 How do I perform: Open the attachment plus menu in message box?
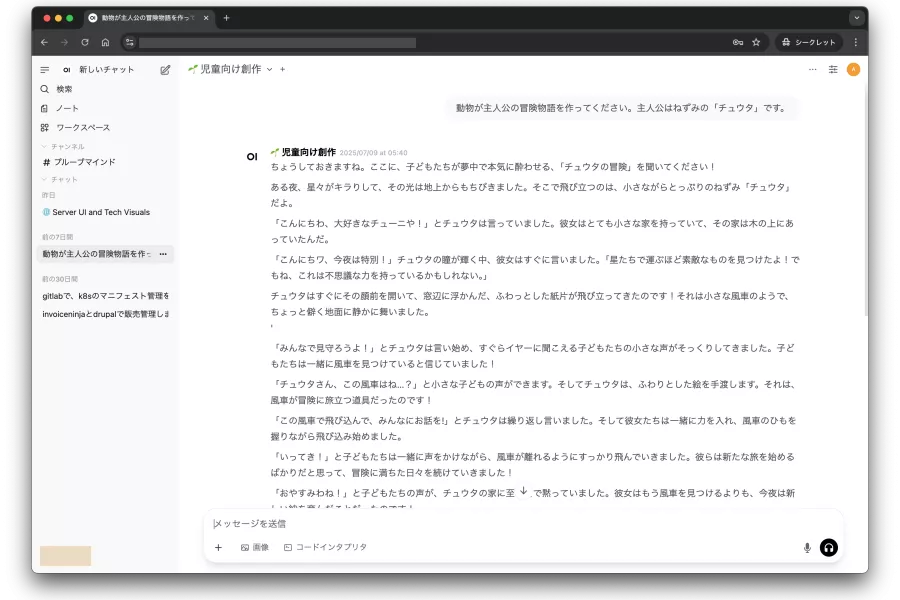pyautogui.click(x=218, y=548)
